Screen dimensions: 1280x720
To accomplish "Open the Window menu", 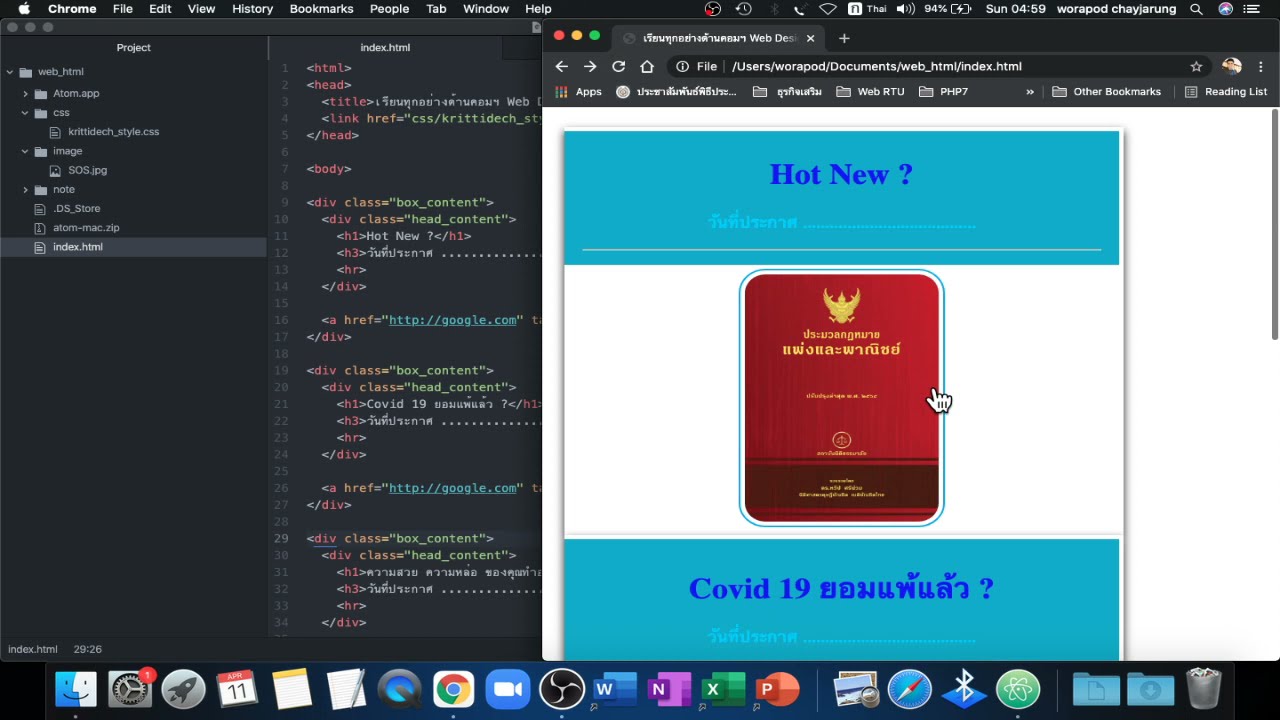I will [486, 9].
